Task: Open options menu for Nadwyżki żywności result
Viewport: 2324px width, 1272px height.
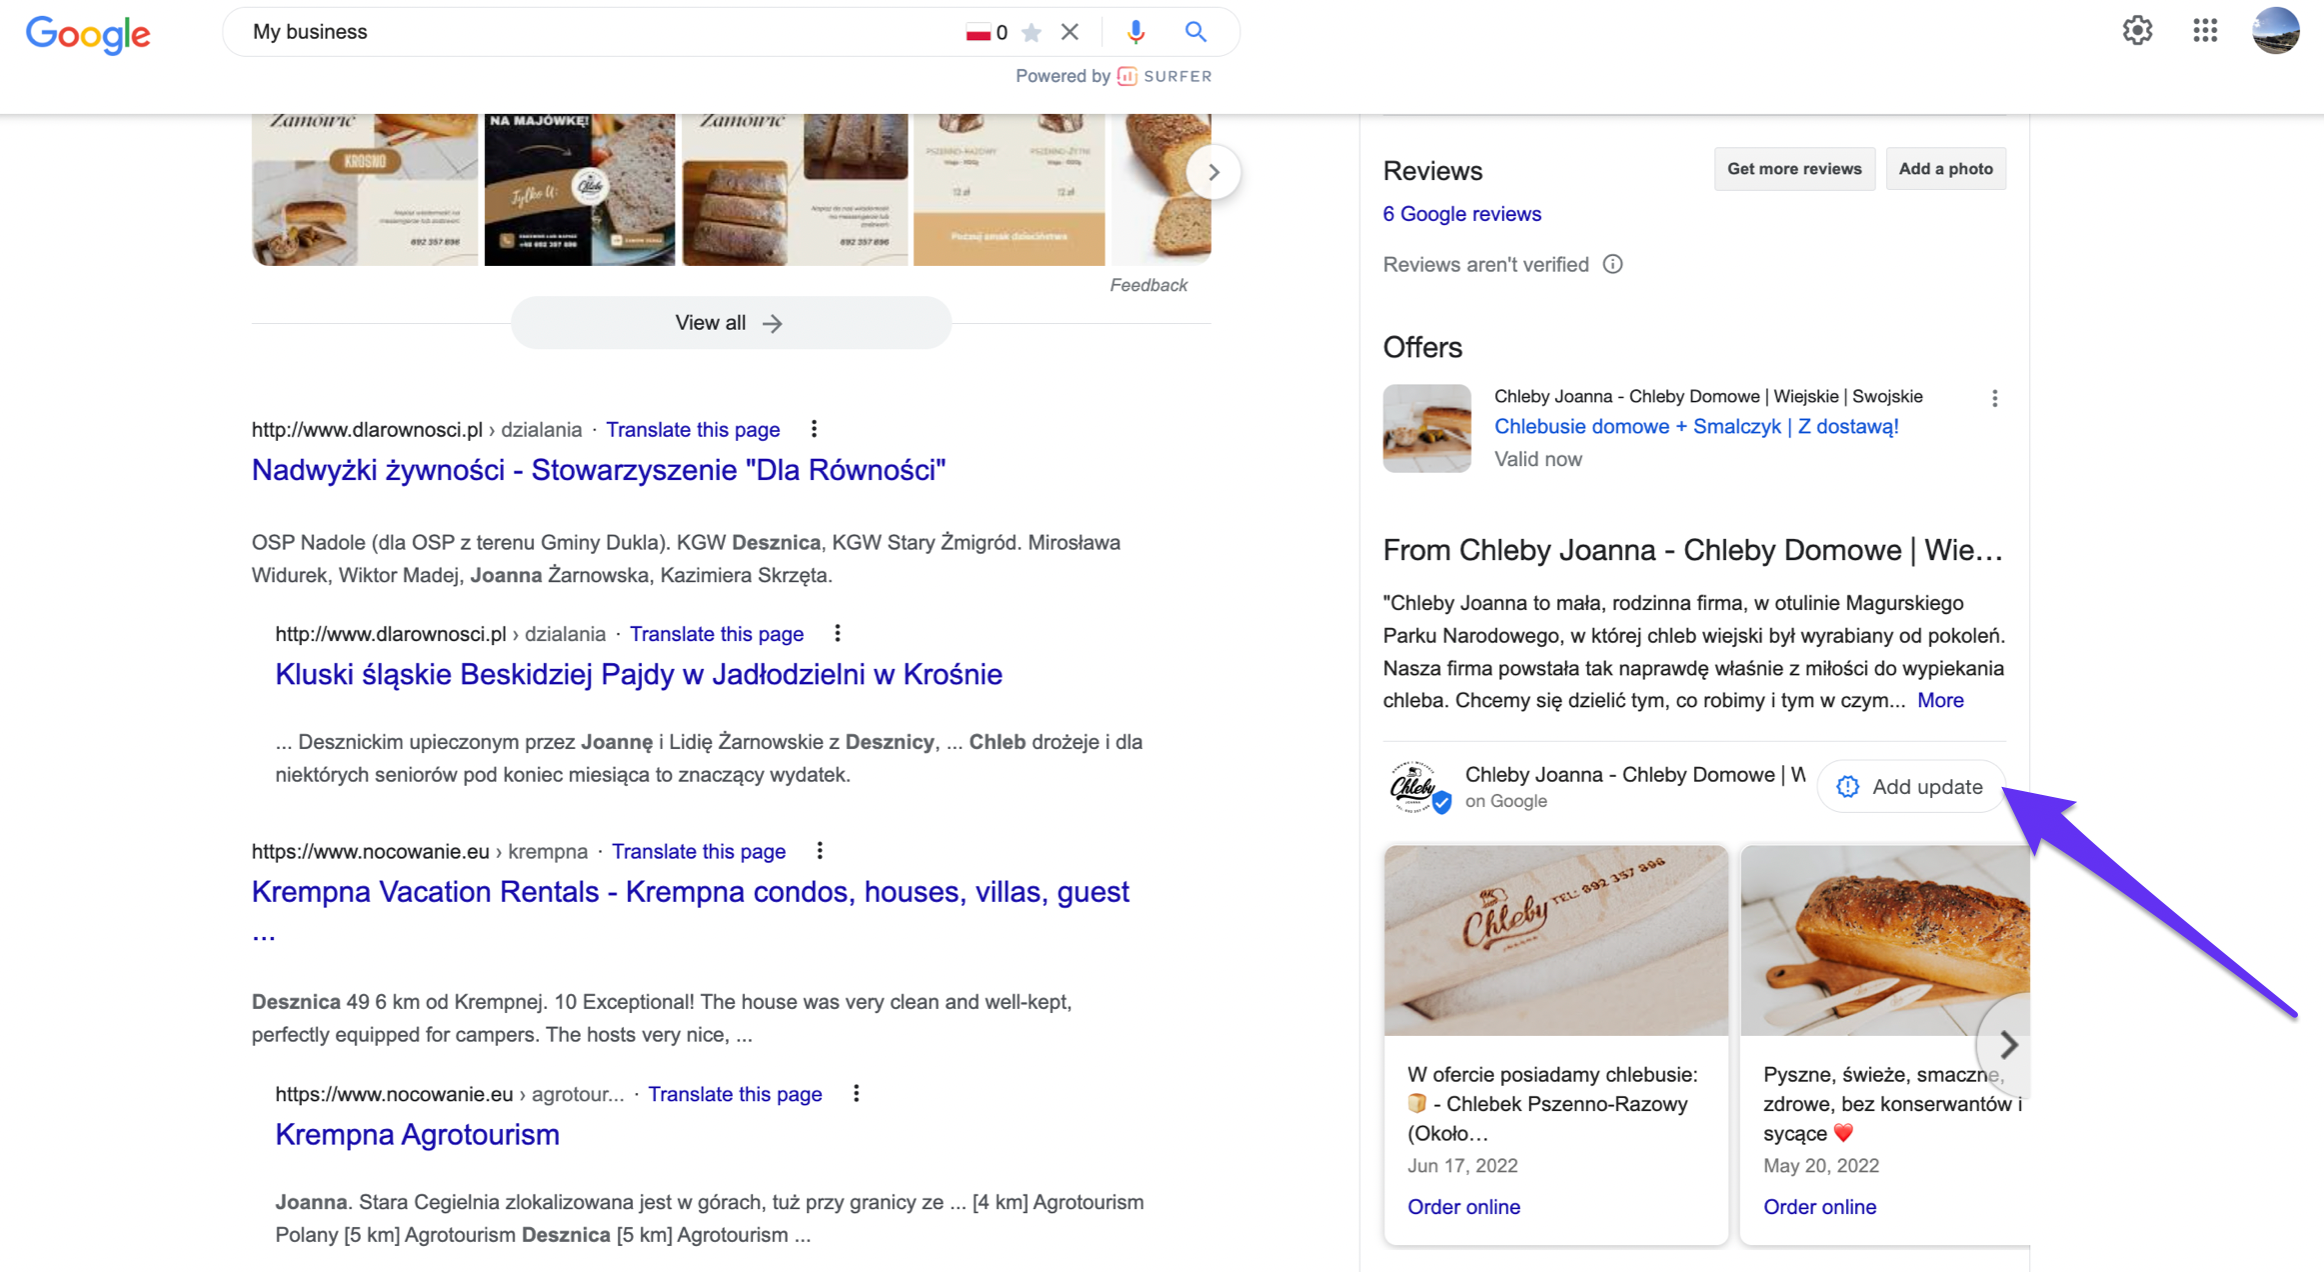Action: click(x=814, y=429)
